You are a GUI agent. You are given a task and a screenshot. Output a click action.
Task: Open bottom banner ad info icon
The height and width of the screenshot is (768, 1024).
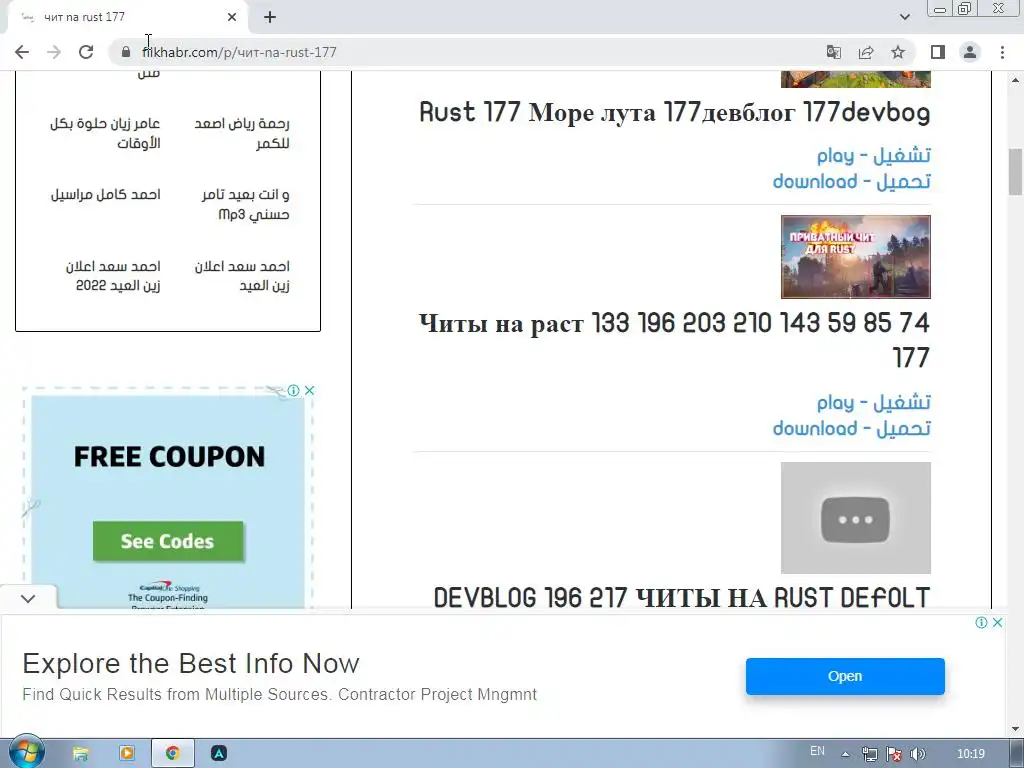[981, 622]
